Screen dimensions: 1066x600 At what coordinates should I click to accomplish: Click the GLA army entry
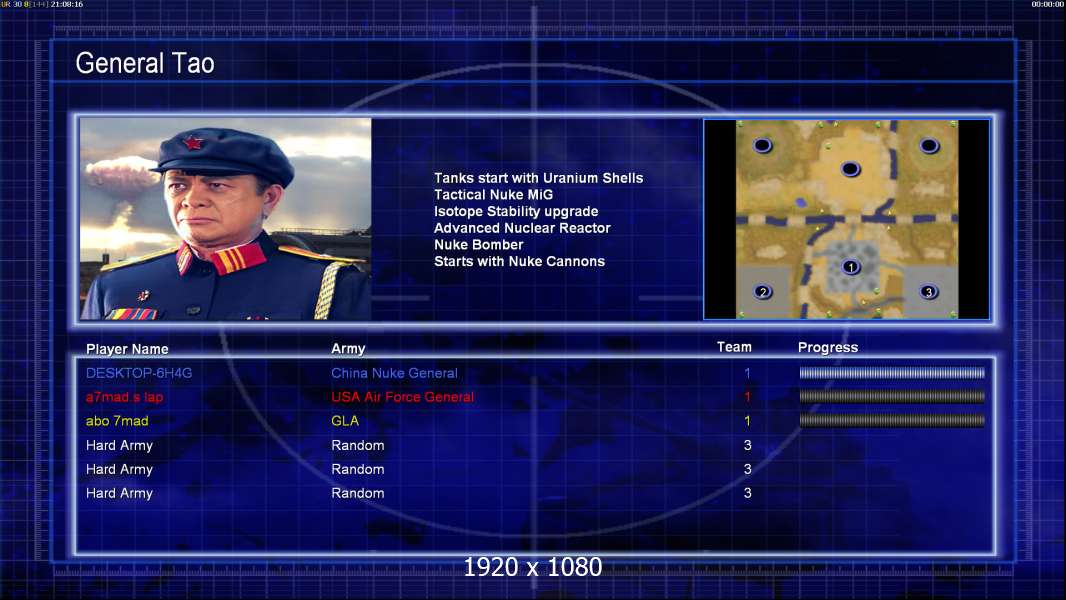click(x=345, y=421)
